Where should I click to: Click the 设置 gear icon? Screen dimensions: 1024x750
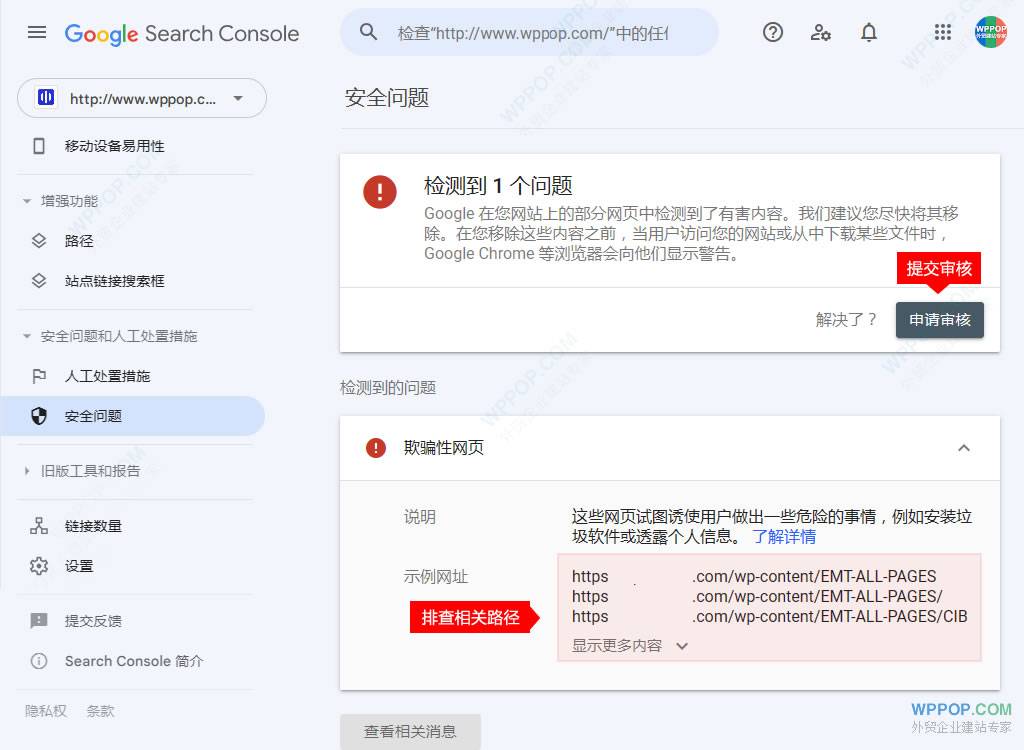coord(39,566)
